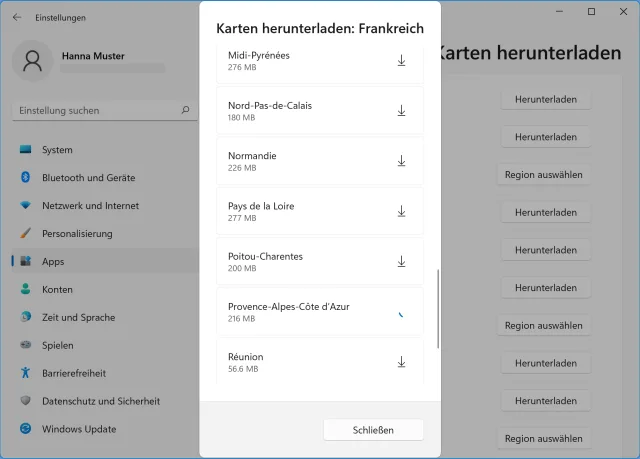Screen dimensions: 640x459
Task: Click the 'Karten herunterladen: Frankreich' dialog title
Action: pos(320,29)
